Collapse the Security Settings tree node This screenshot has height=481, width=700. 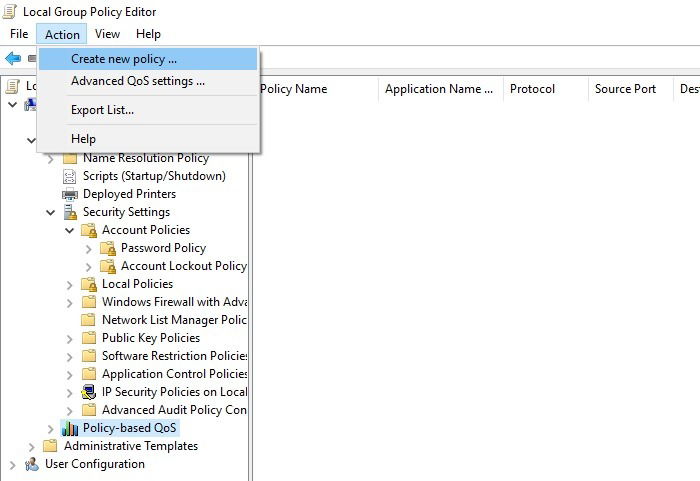[51, 213]
